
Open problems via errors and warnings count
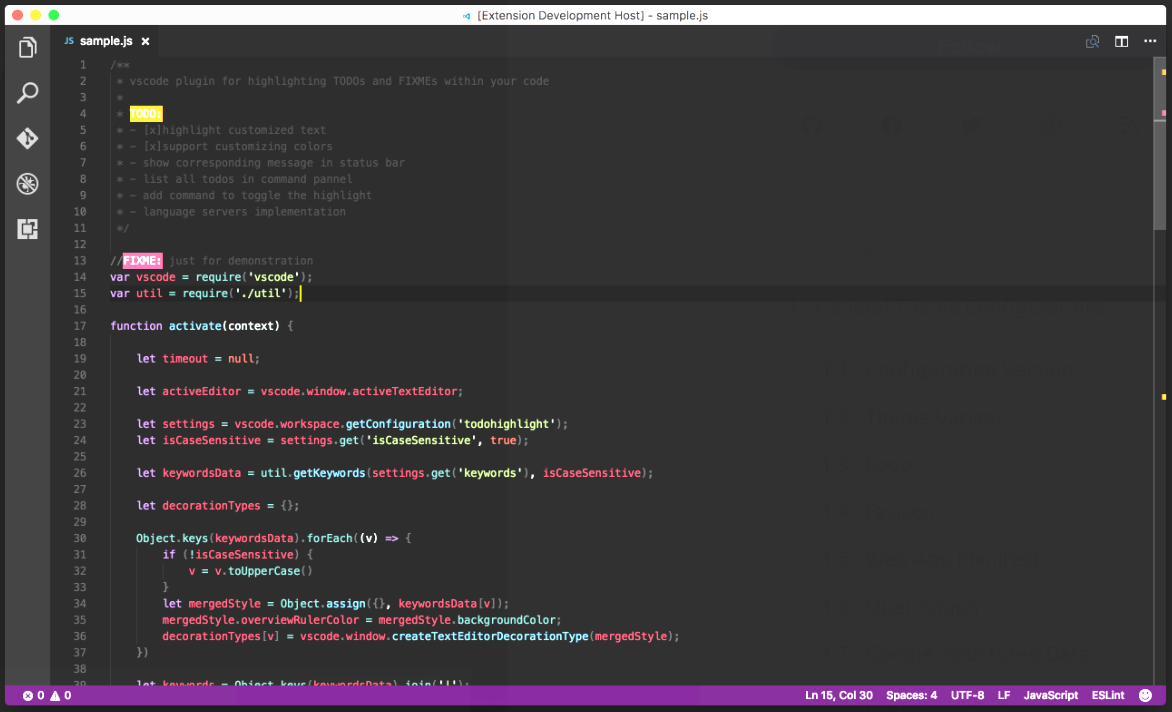point(45,695)
